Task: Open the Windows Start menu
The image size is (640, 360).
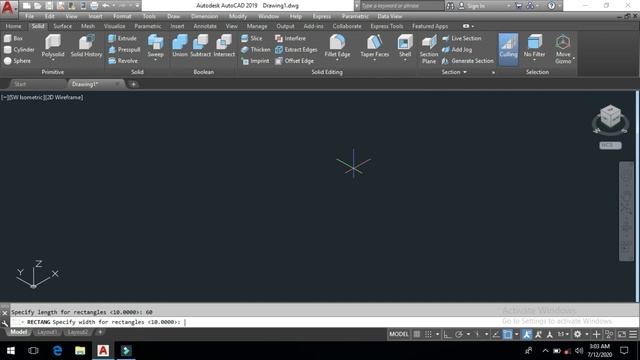Action: [11, 351]
